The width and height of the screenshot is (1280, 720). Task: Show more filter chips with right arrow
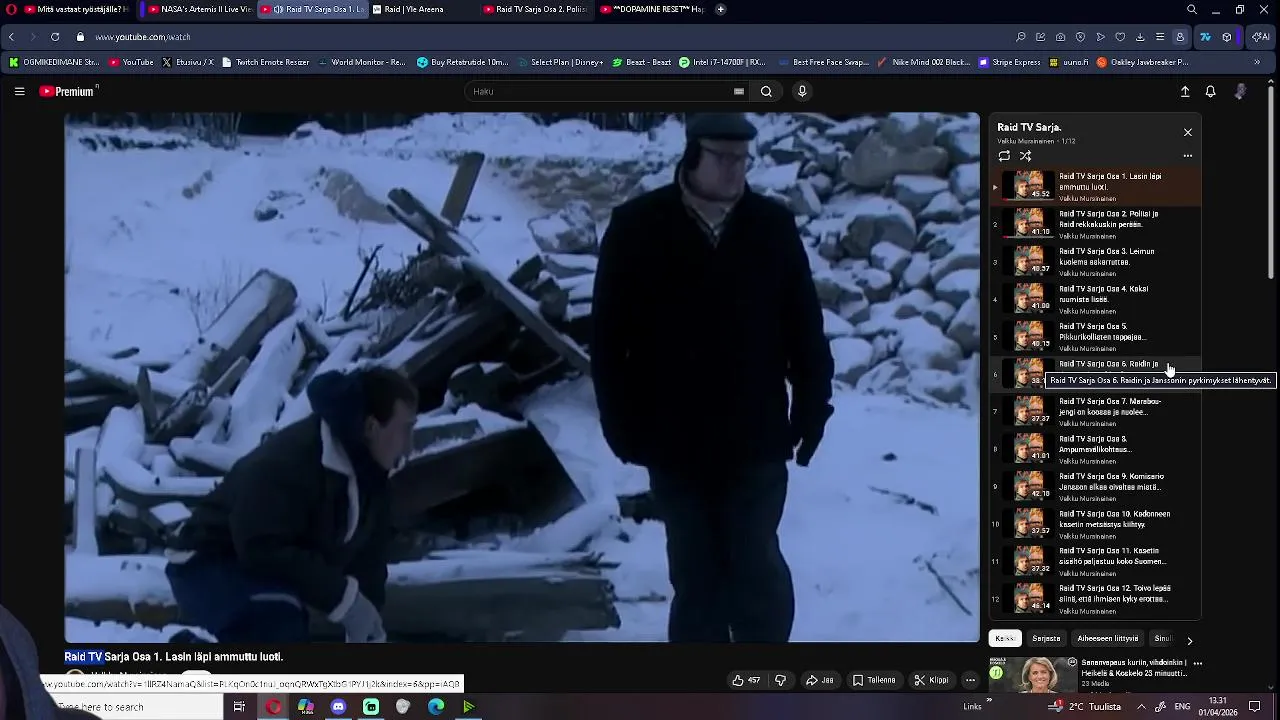point(1189,640)
